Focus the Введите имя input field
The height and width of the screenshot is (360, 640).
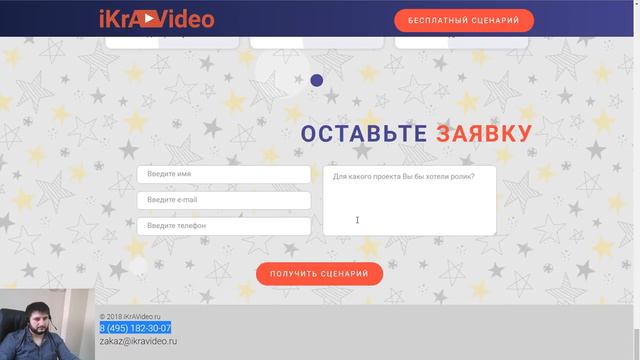[224, 174]
